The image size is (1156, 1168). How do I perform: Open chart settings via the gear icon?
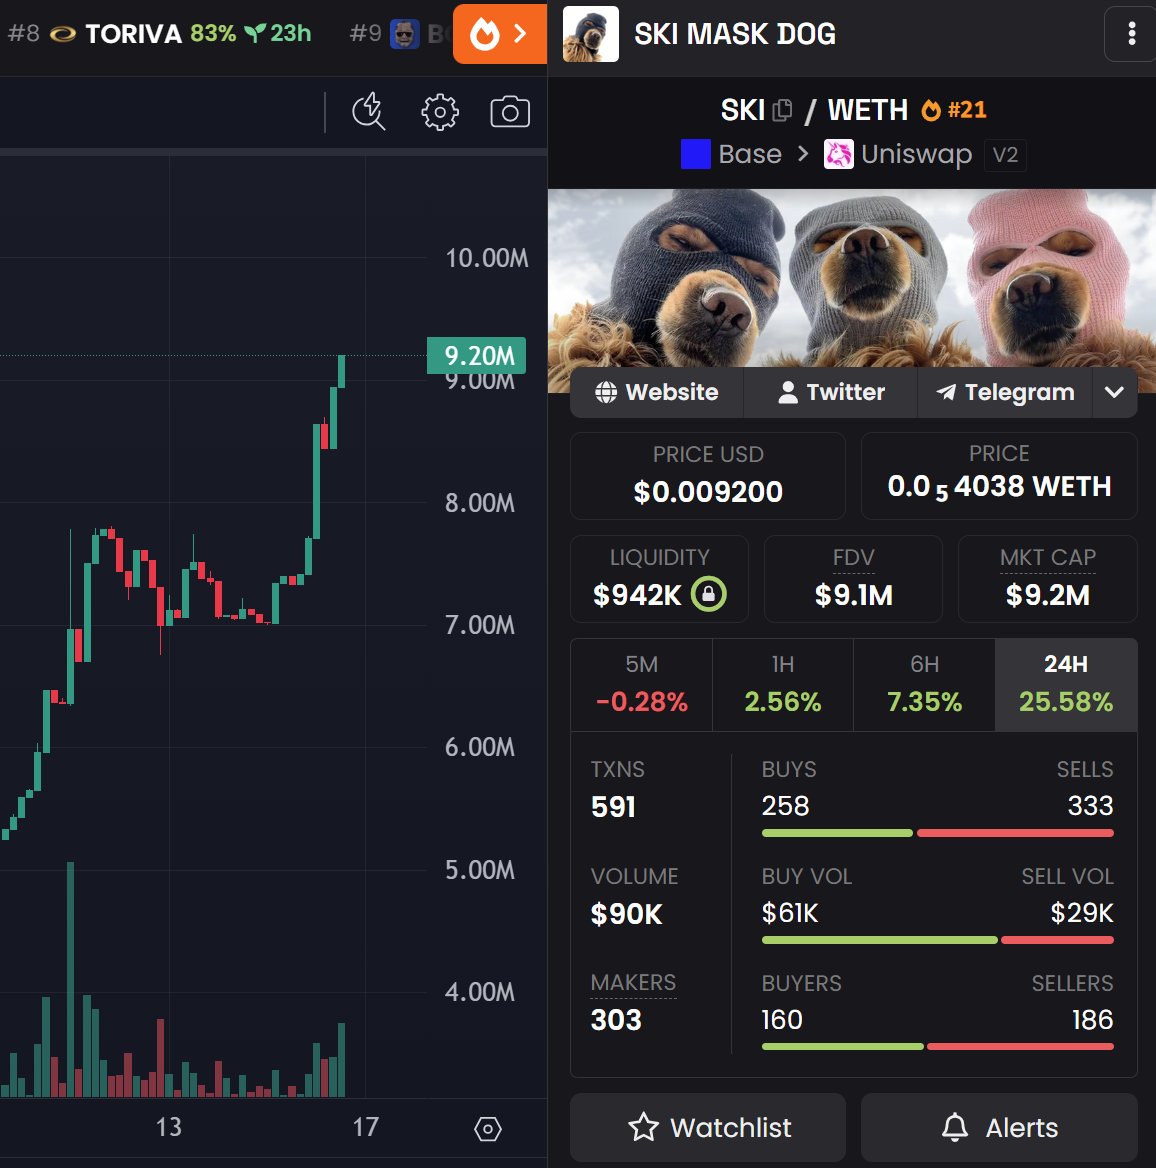(x=439, y=112)
